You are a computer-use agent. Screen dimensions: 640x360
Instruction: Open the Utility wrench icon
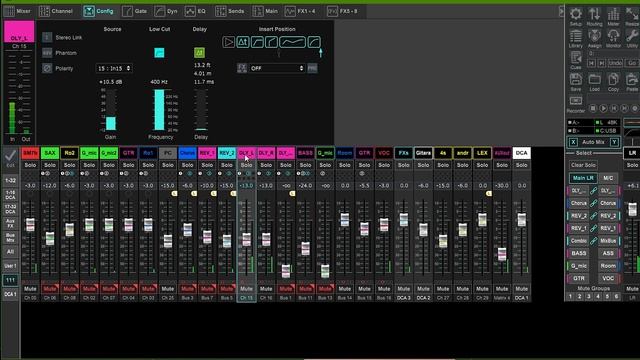pos(632,36)
